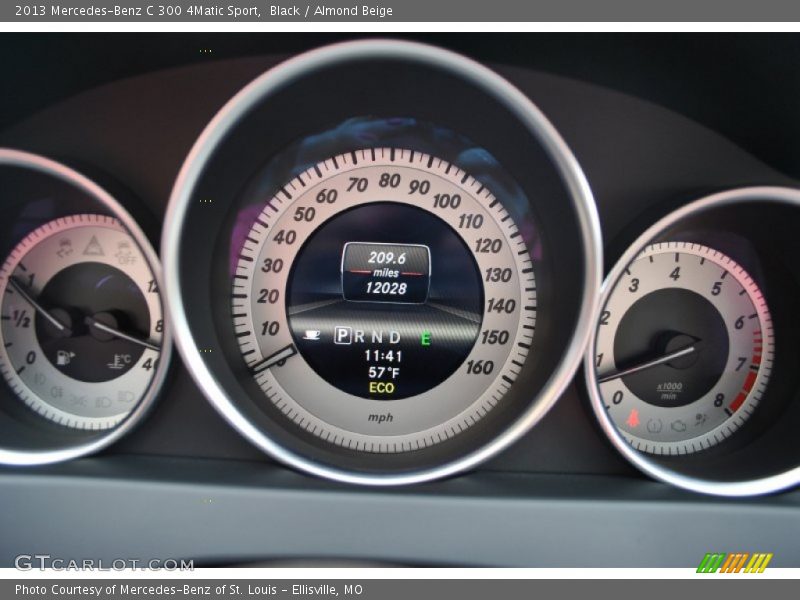The width and height of the screenshot is (800, 600).
Task: Click 'Photo Courtesy of Mercedes-Benz of St. Louis' caption
Action: (x=146, y=590)
